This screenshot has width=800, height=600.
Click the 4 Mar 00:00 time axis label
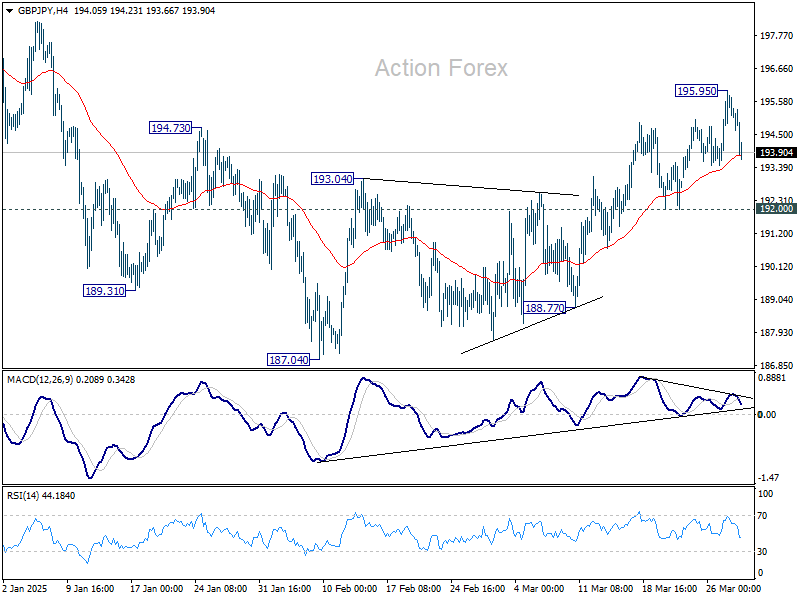pyautogui.click(x=540, y=588)
